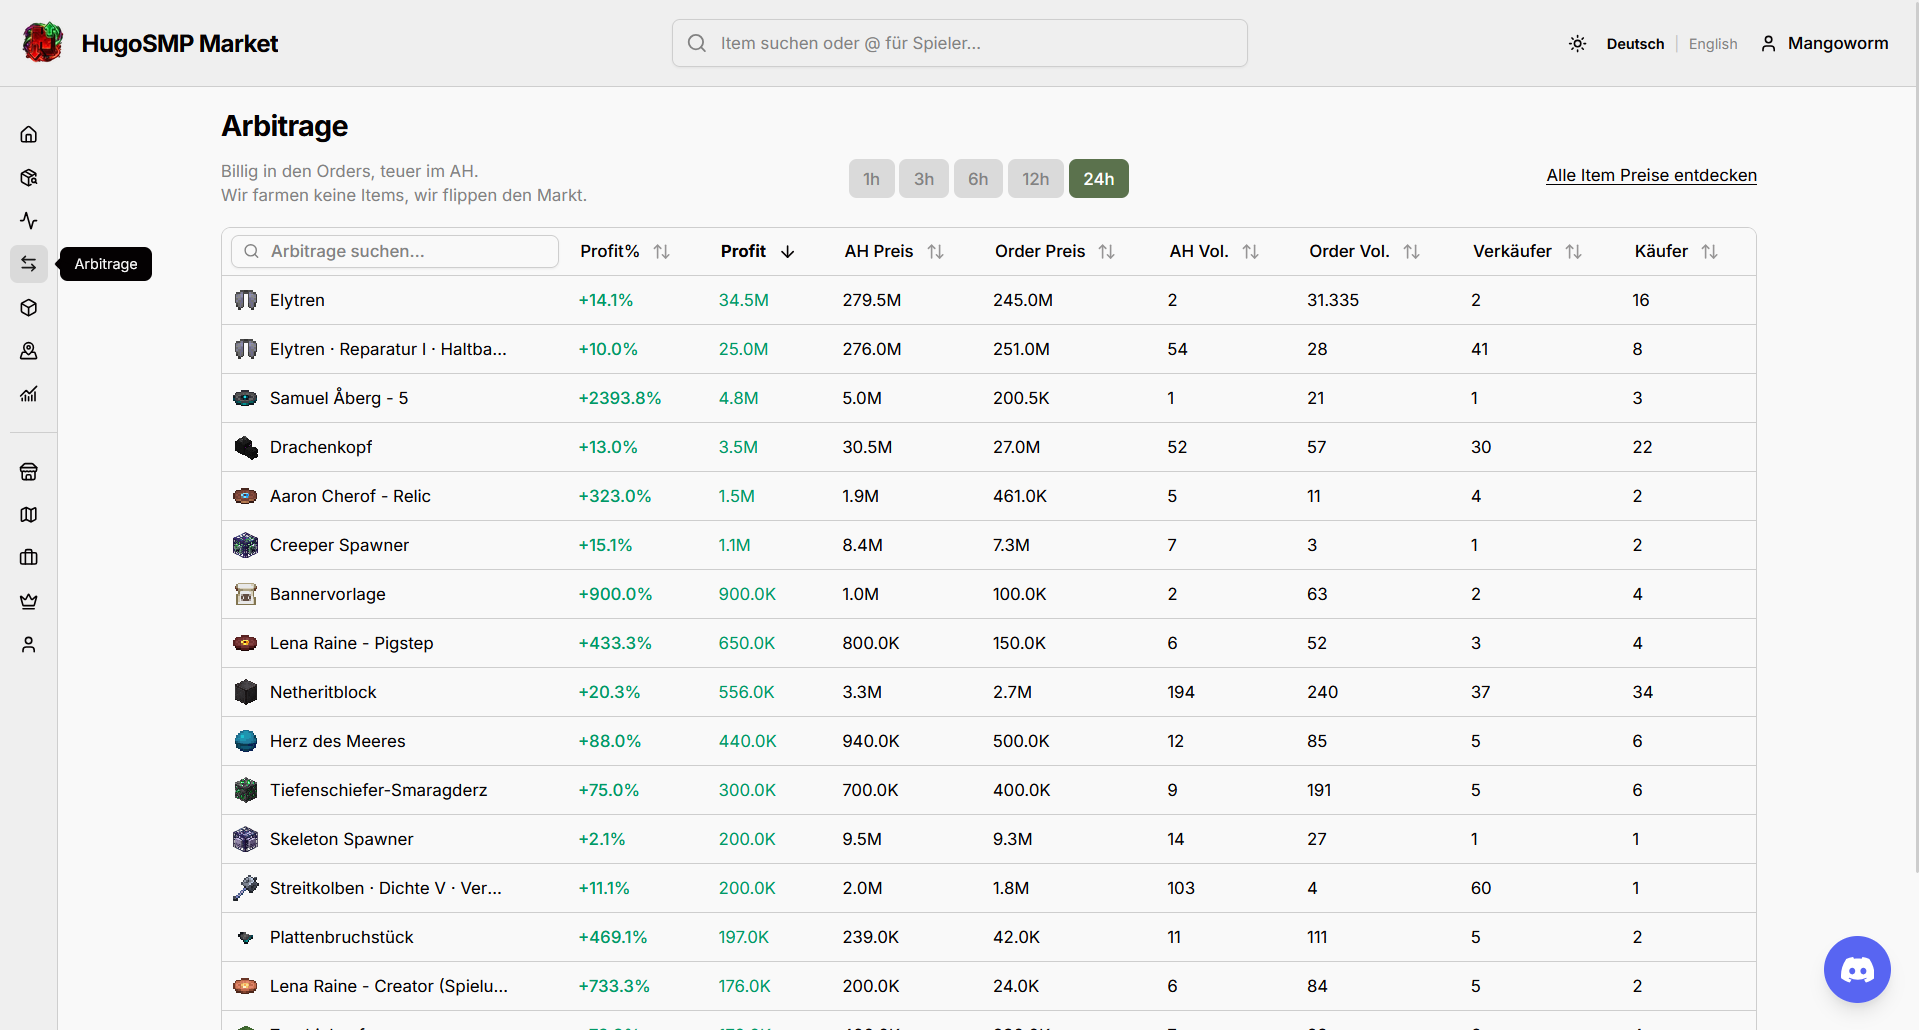The width and height of the screenshot is (1919, 1030).
Task: Open the Aaron Cherof - Relic row
Action: tap(988, 496)
